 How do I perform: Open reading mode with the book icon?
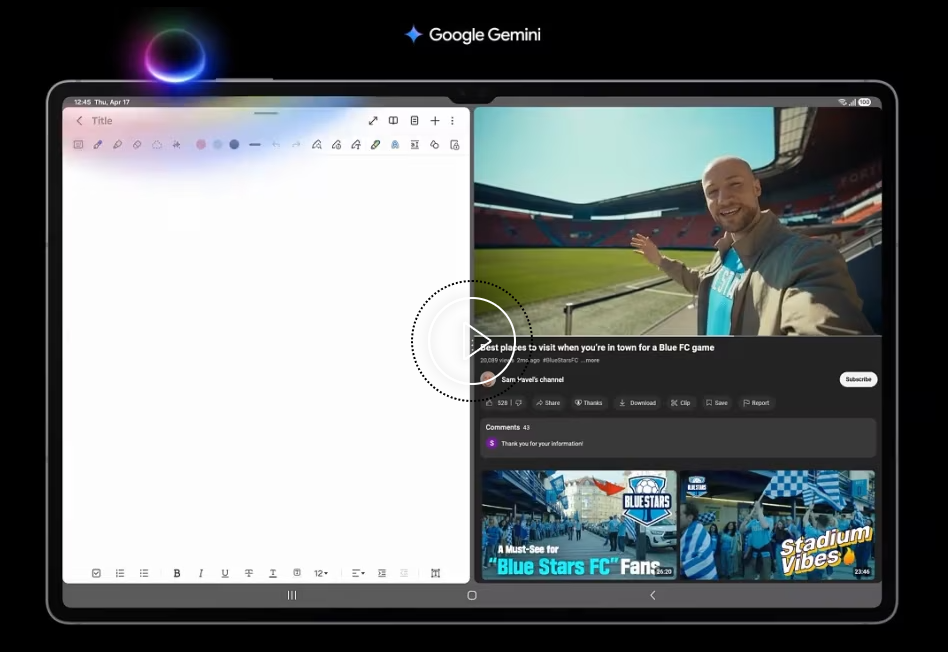pyautogui.click(x=394, y=121)
